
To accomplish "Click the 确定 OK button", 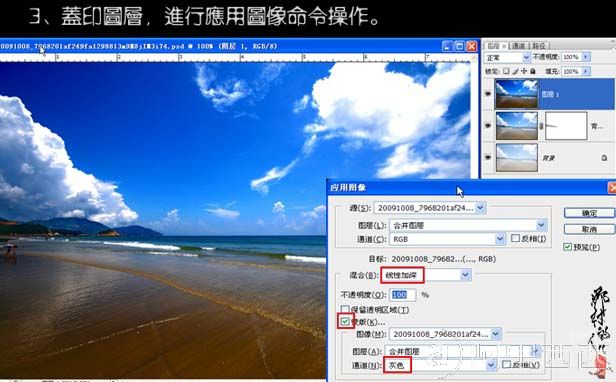I will [x=589, y=213].
